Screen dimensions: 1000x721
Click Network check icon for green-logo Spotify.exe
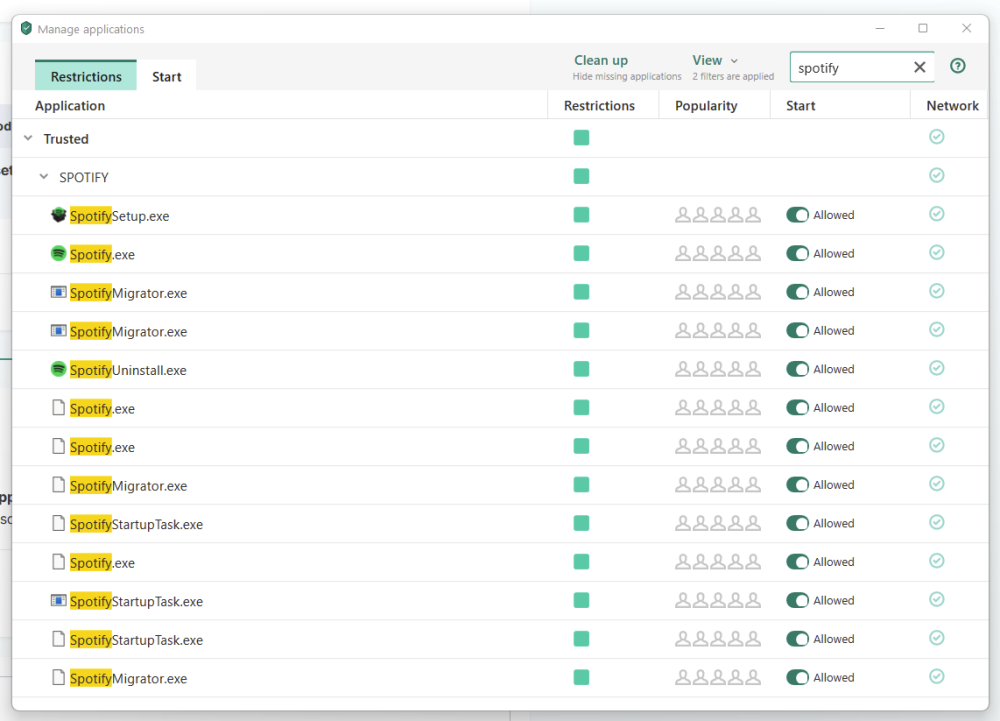tap(936, 252)
